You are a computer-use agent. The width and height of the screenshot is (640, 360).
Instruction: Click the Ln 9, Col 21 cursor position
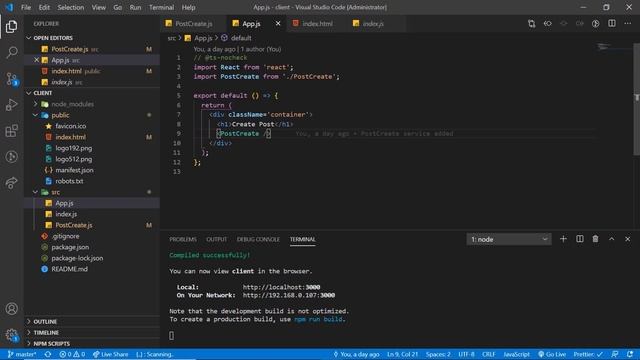[402, 354]
